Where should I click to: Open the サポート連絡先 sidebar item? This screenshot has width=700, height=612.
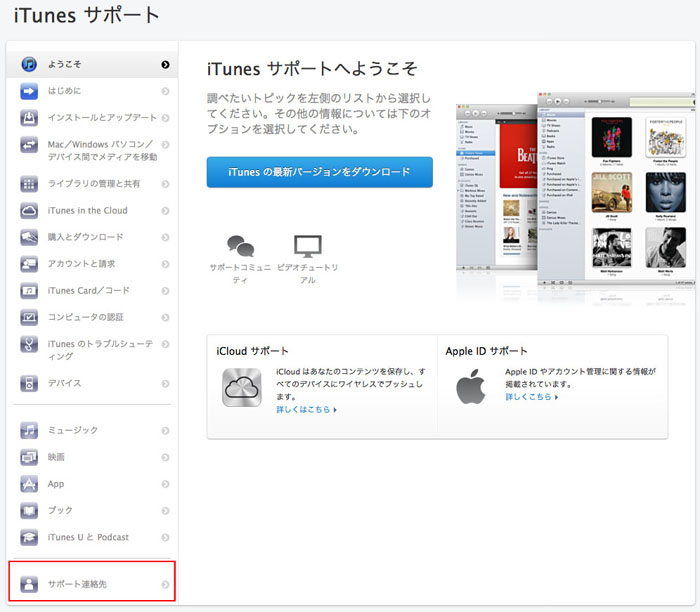pyautogui.click(x=92, y=584)
